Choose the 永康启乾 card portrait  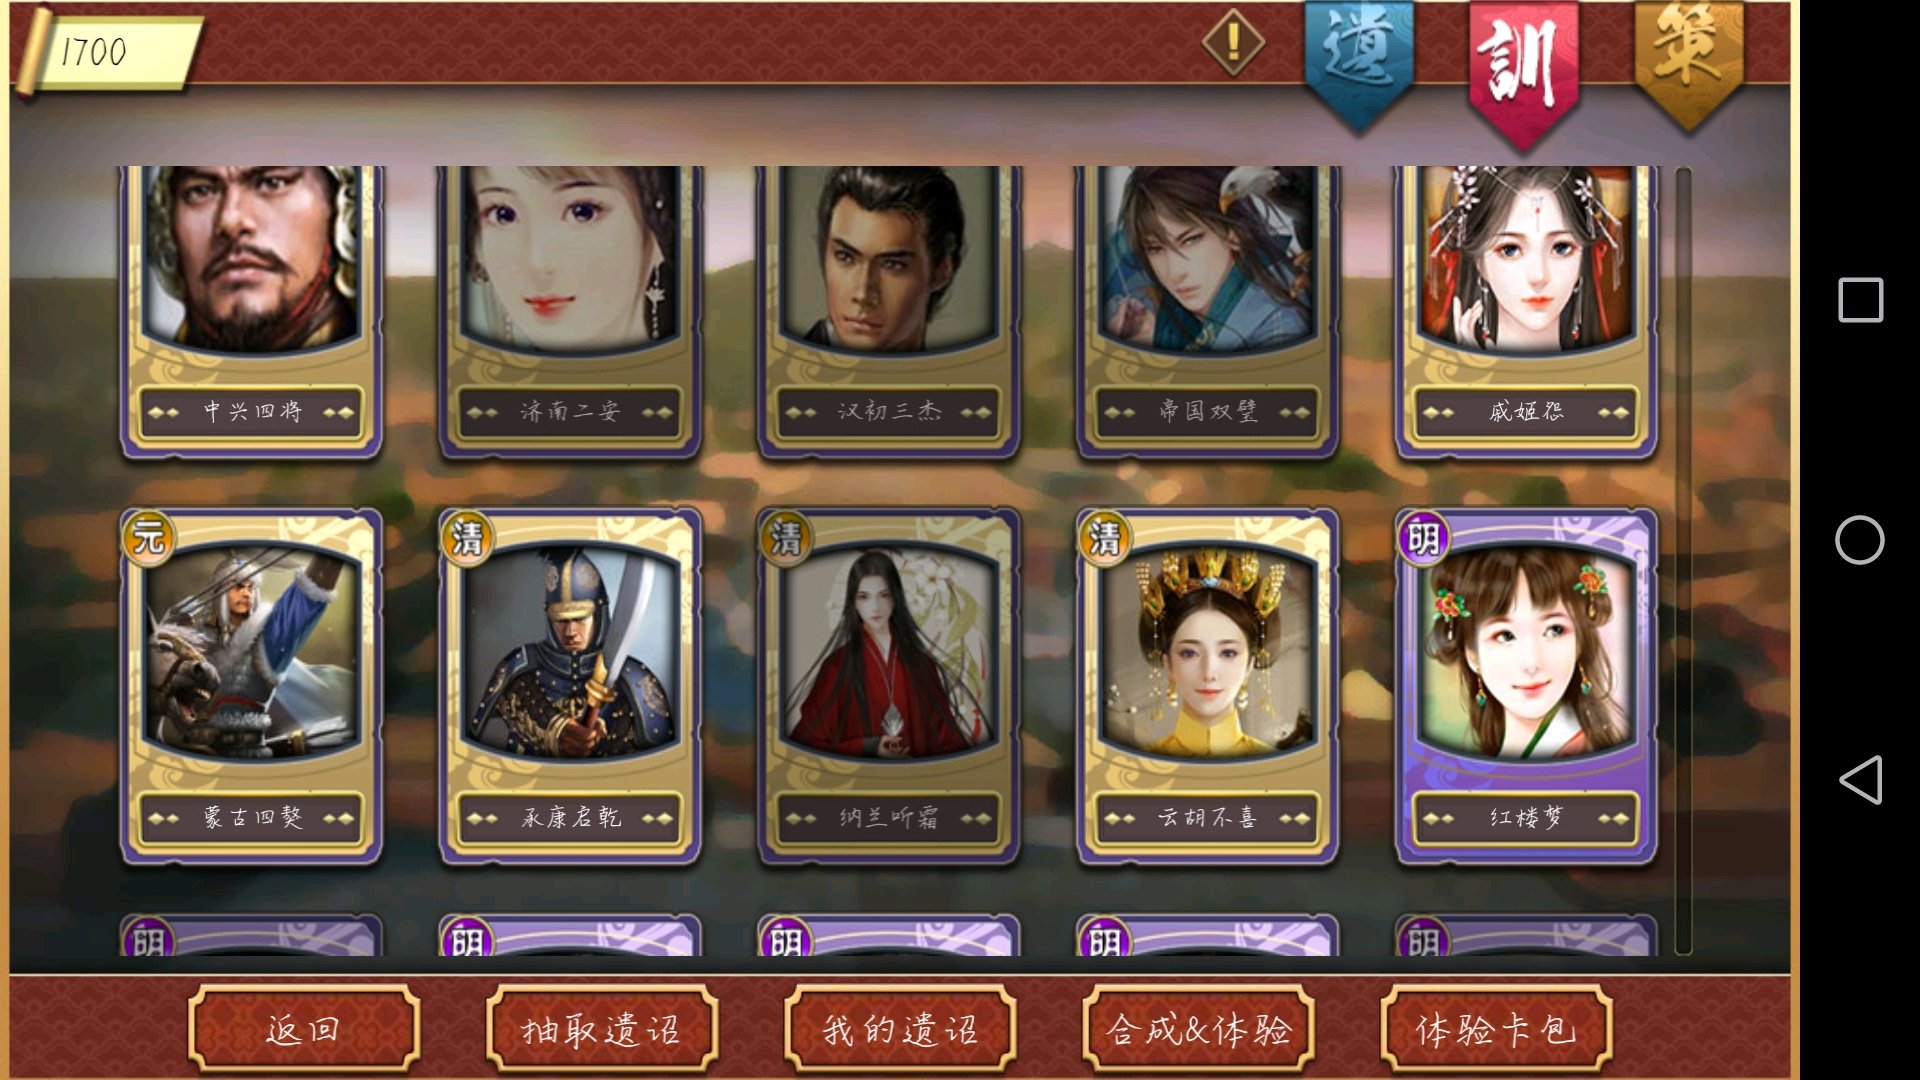click(570, 652)
